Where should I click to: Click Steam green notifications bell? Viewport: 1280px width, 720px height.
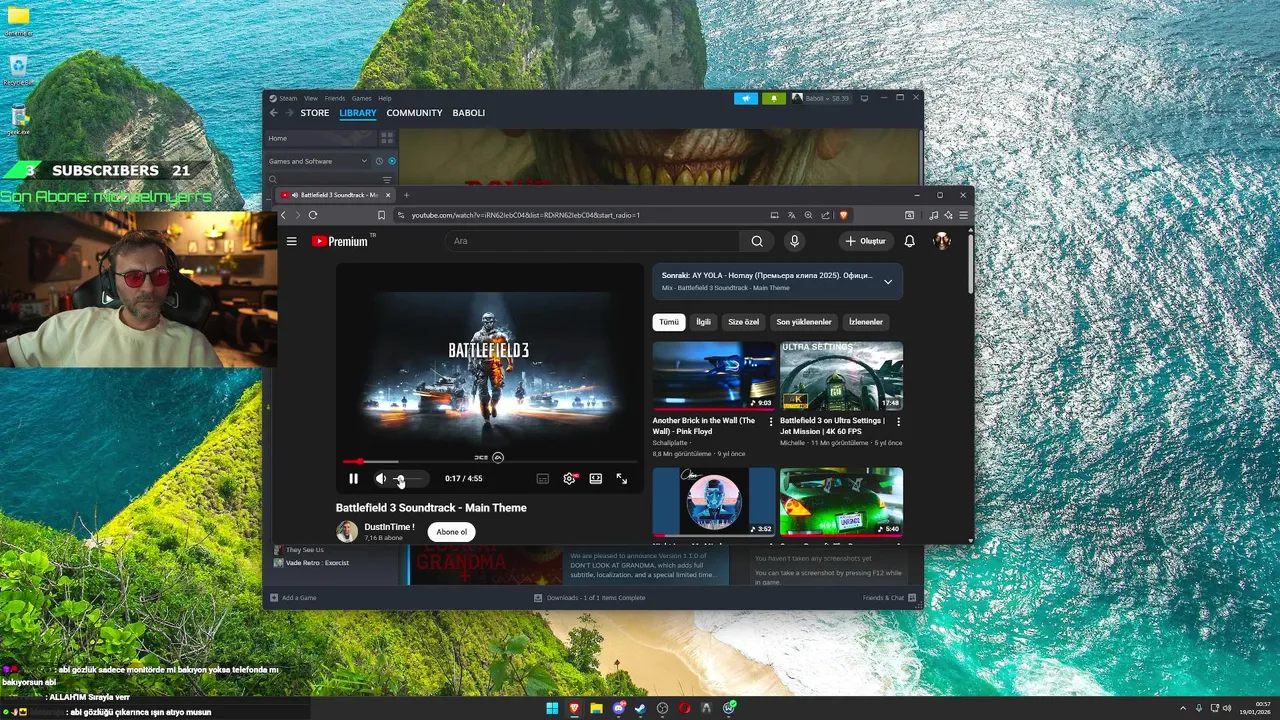[x=773, y=98]
